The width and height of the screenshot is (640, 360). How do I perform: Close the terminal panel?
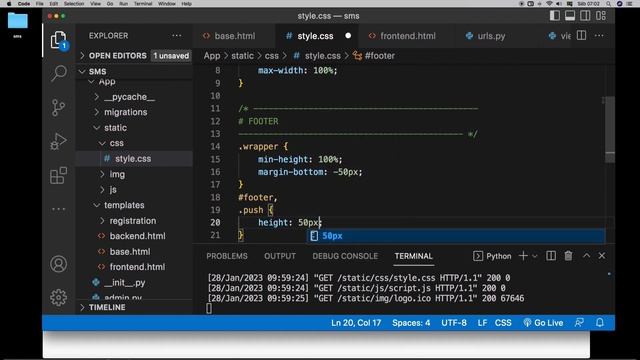coord(602,256)
